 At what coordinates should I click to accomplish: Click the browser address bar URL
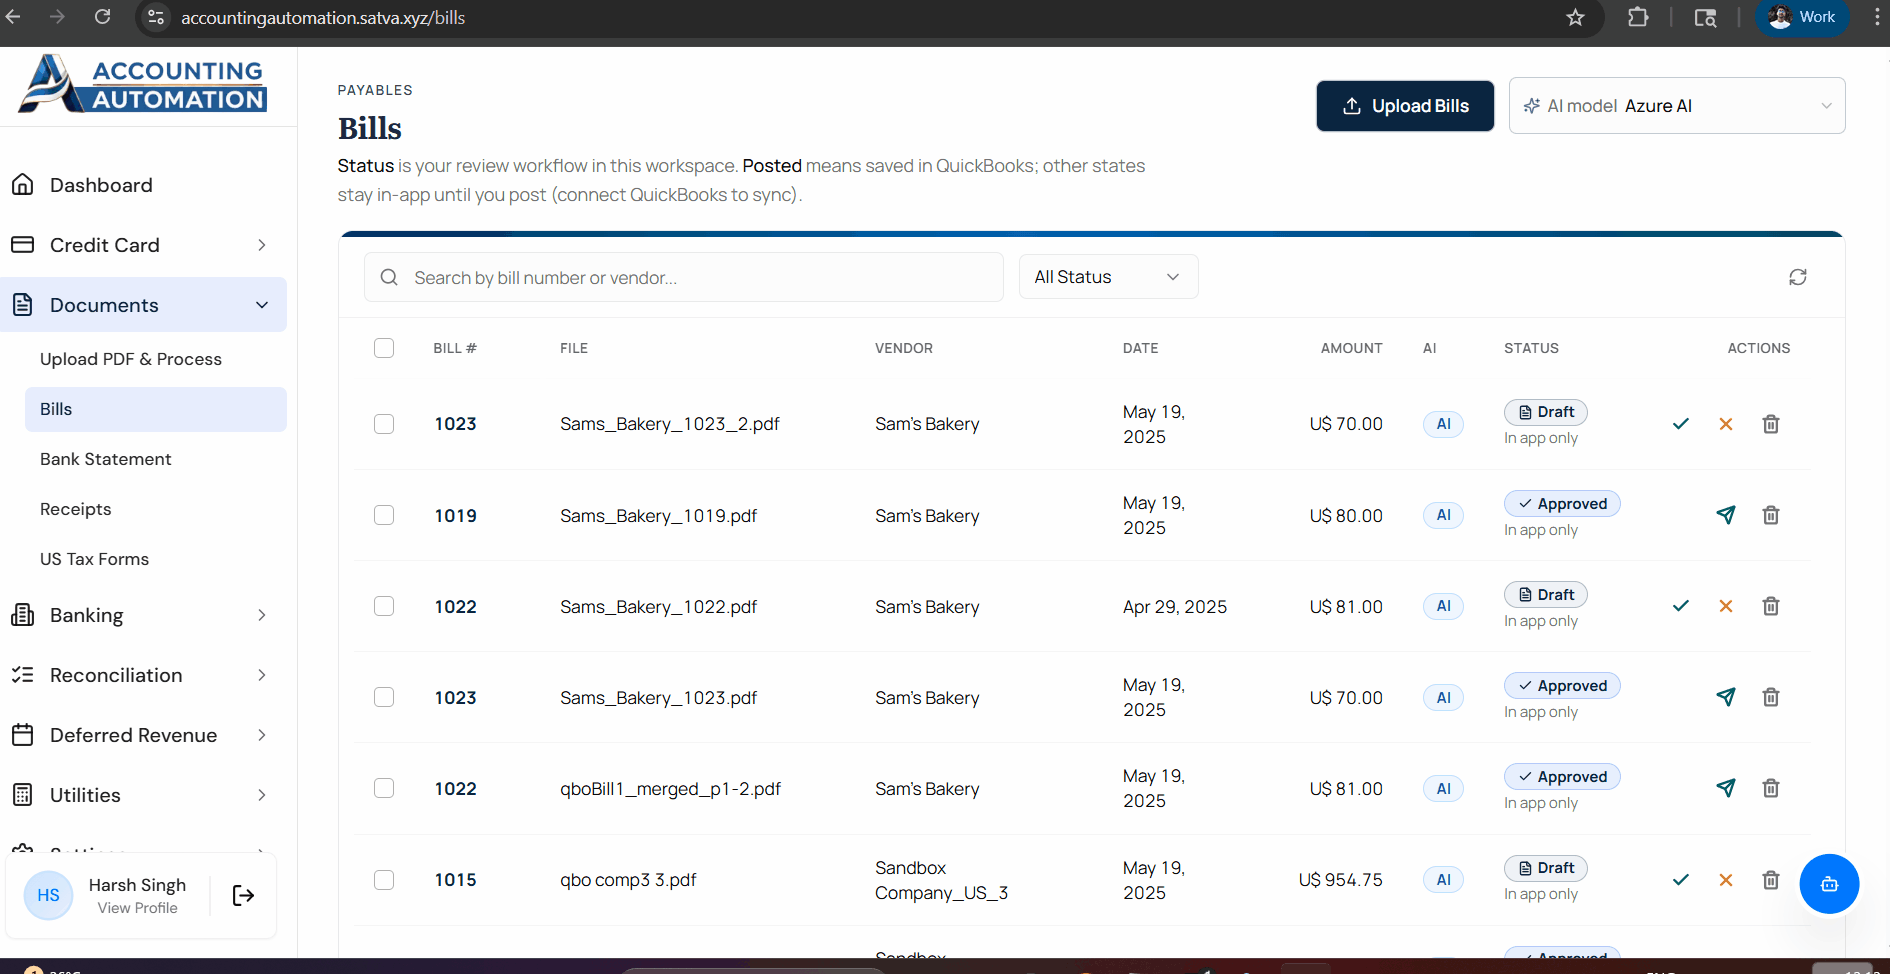click(323, 18)
